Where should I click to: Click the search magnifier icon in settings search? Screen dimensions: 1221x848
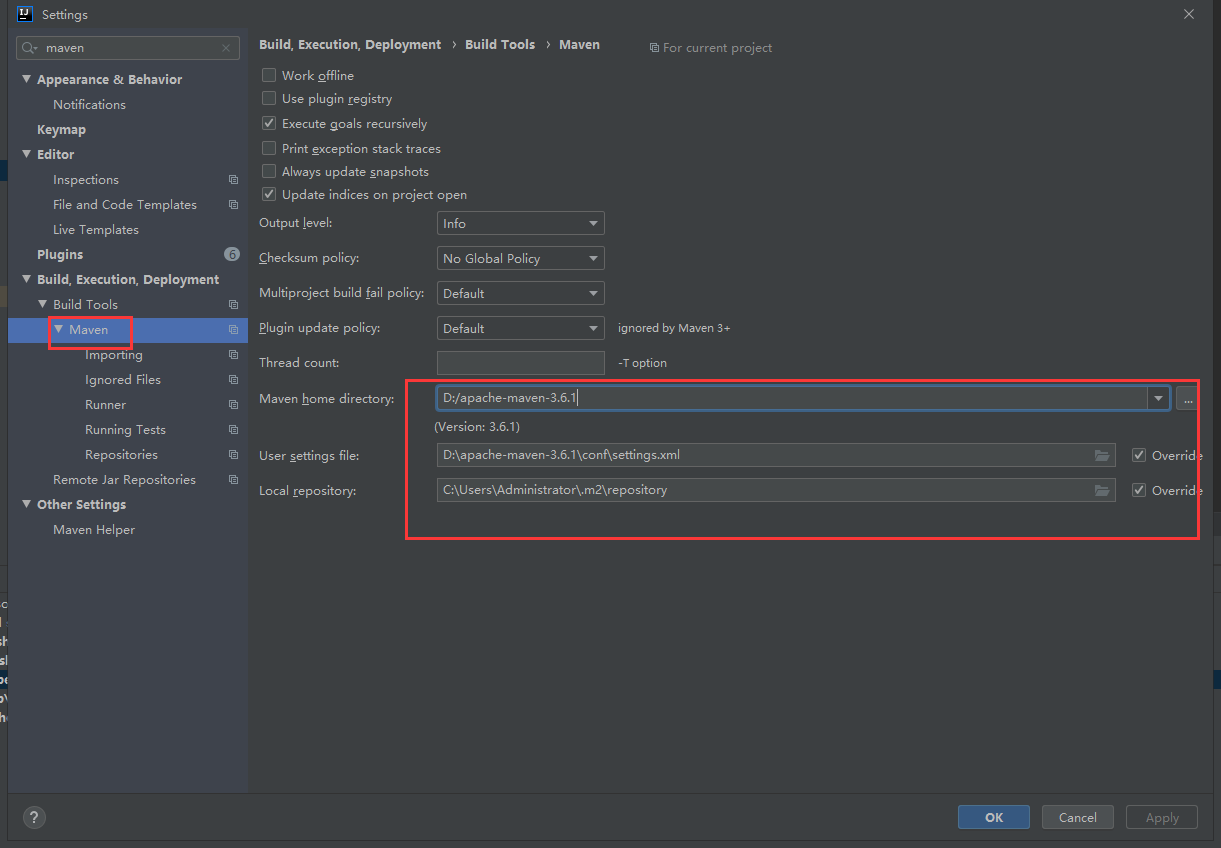(30, 48)
